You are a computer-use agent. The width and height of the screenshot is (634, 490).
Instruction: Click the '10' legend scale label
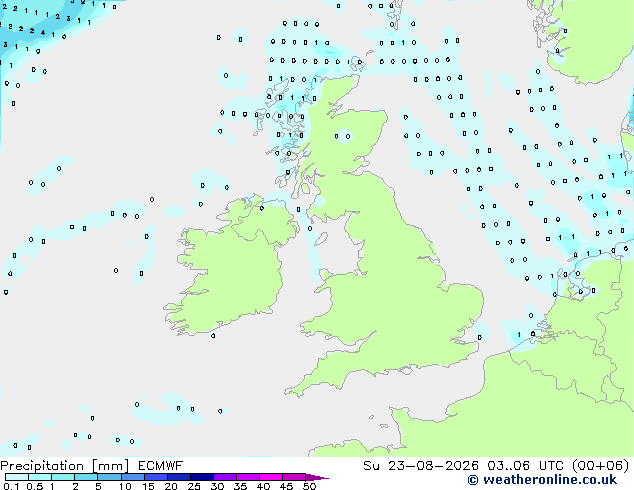coord(125,486)
